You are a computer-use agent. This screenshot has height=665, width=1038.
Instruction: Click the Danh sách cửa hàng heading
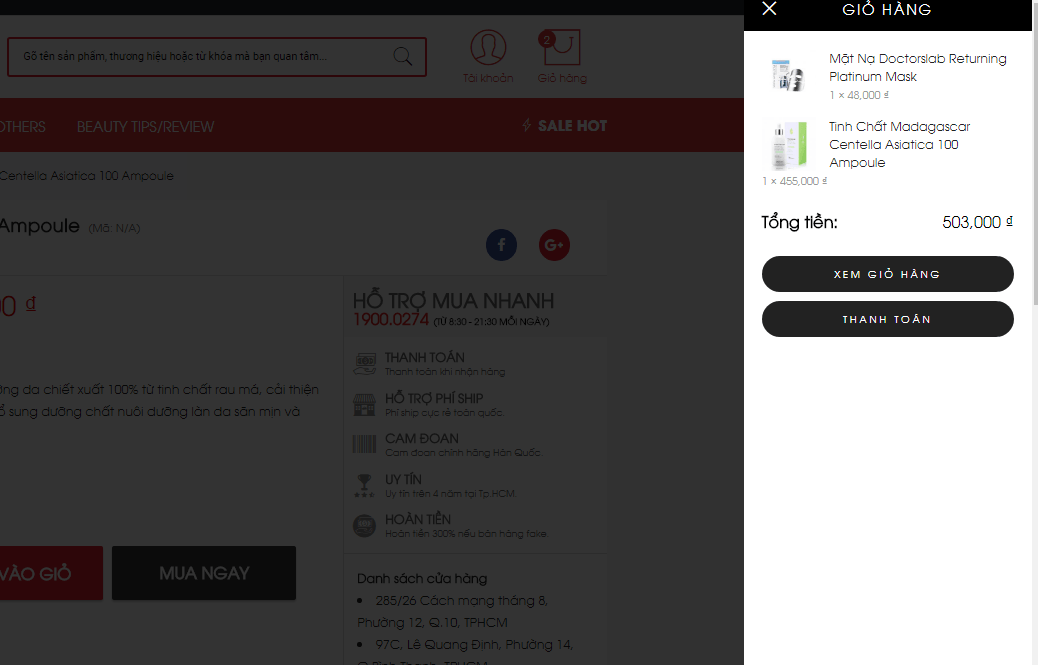(422, 578)
